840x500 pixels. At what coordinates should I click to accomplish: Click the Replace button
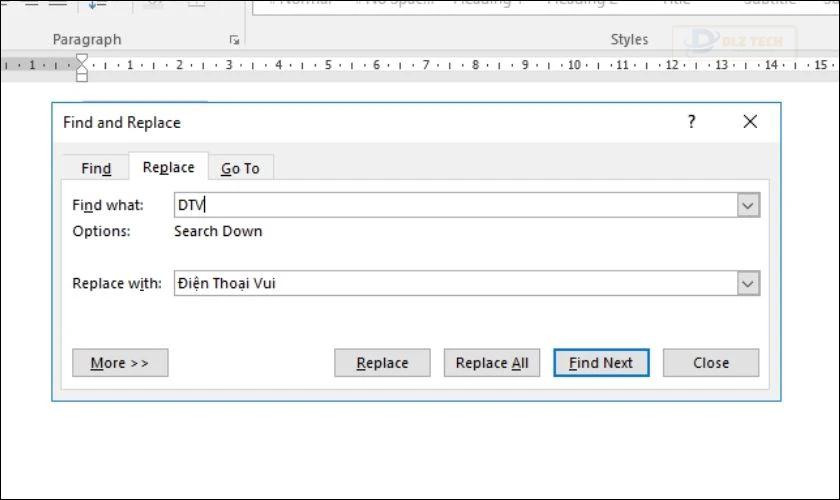pyautogui.click(x=382, y=363)
